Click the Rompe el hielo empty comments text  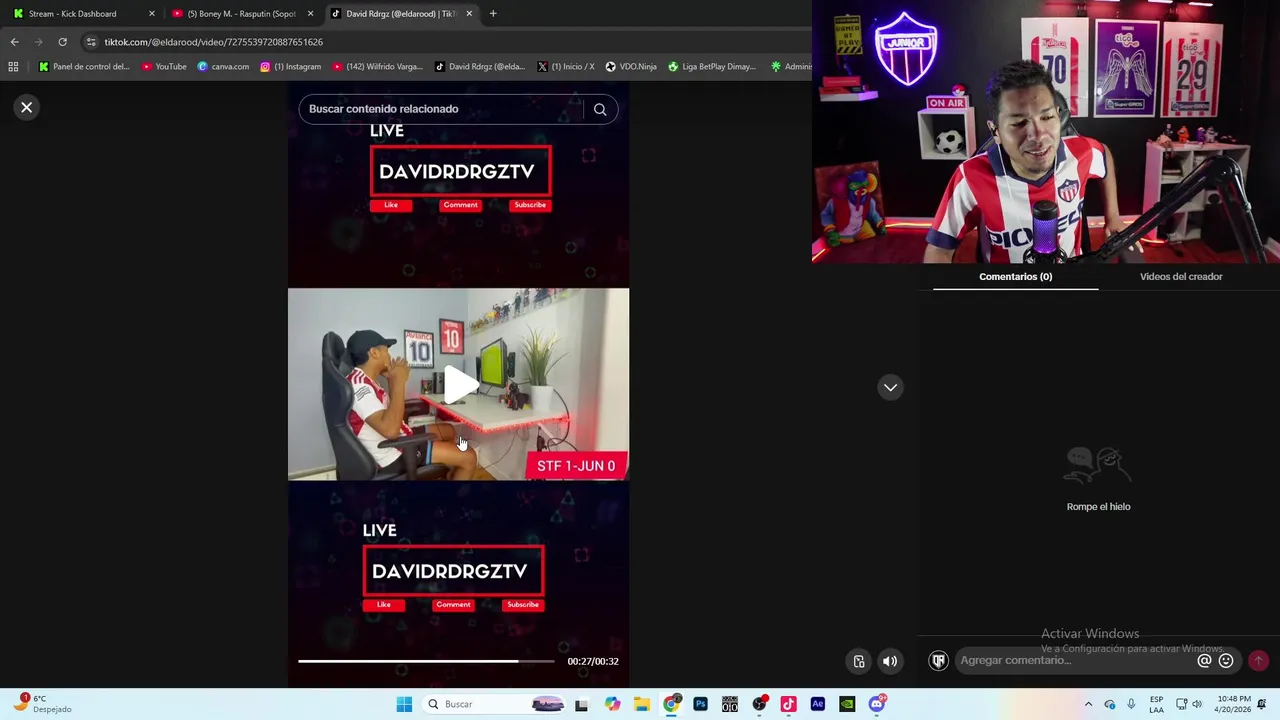1098,507
